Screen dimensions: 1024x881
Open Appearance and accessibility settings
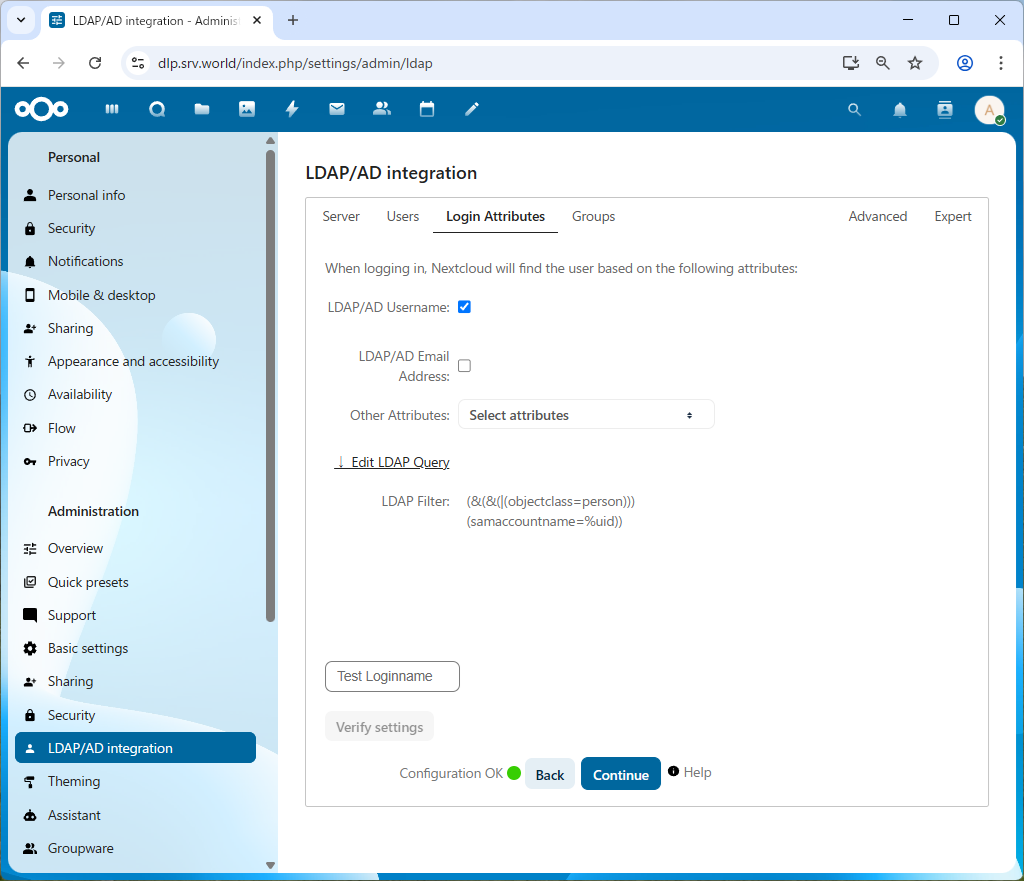pos(136,361)
